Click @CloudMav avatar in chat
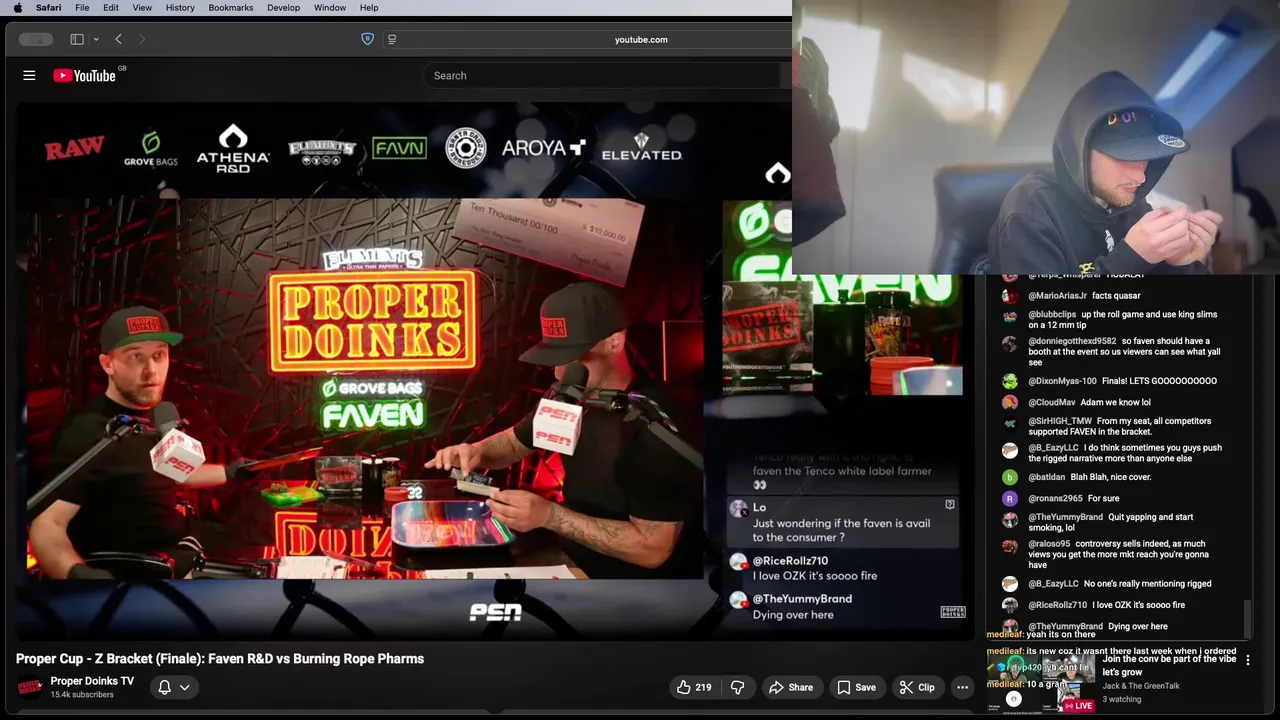 (1010, 402)
